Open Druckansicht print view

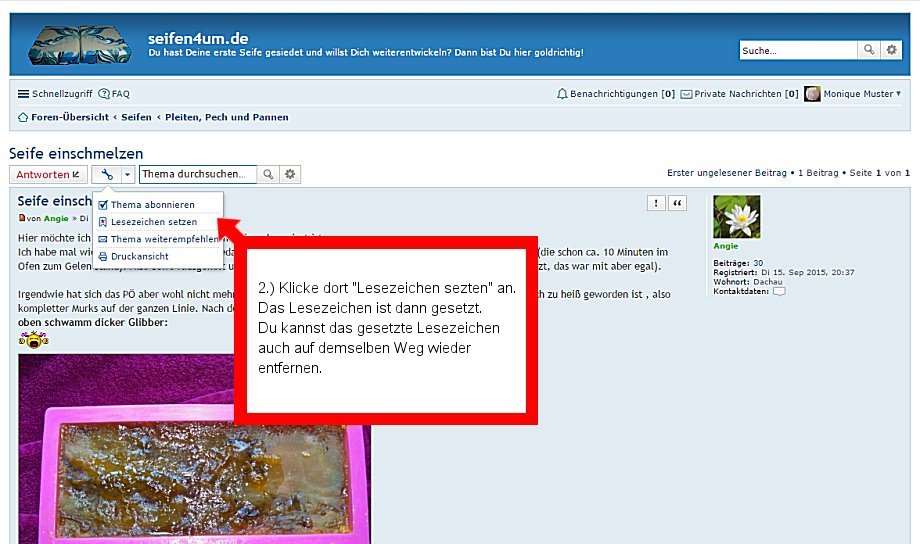click(134, 256)
